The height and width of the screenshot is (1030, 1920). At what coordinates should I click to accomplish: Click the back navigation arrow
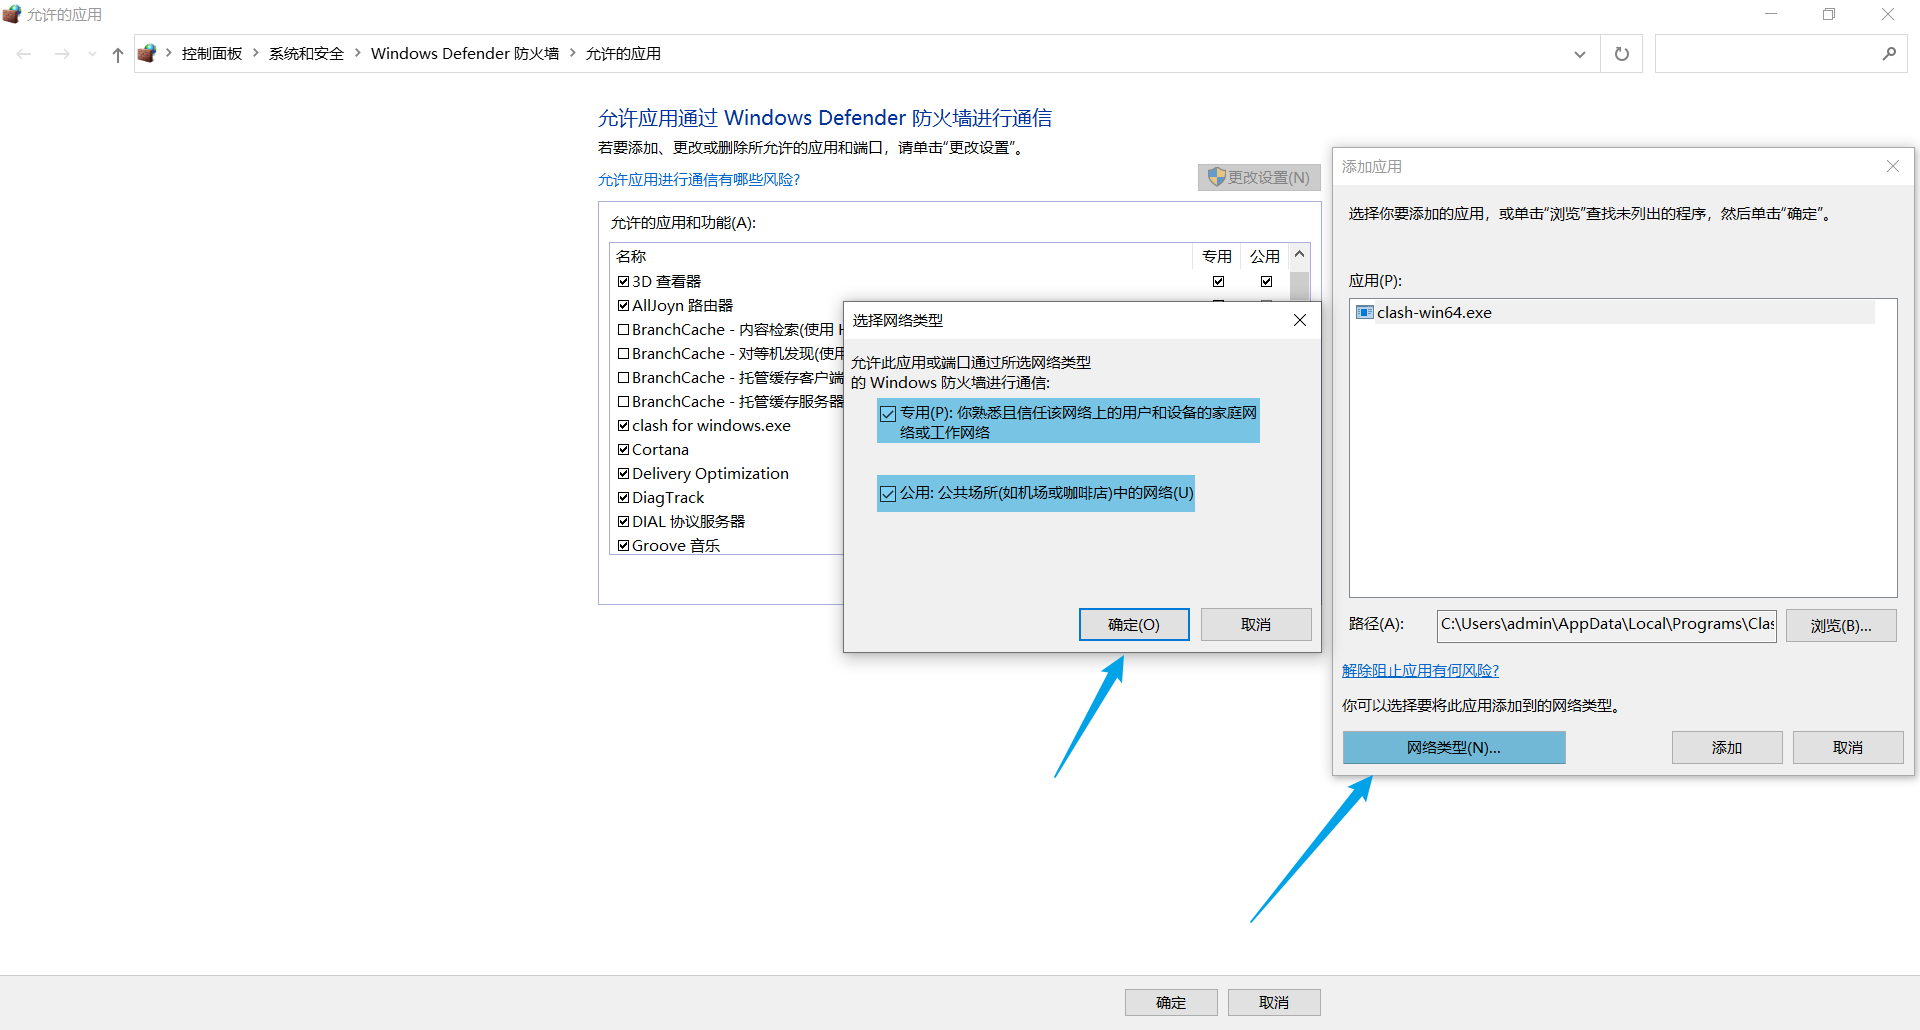(x=24, y=54)
